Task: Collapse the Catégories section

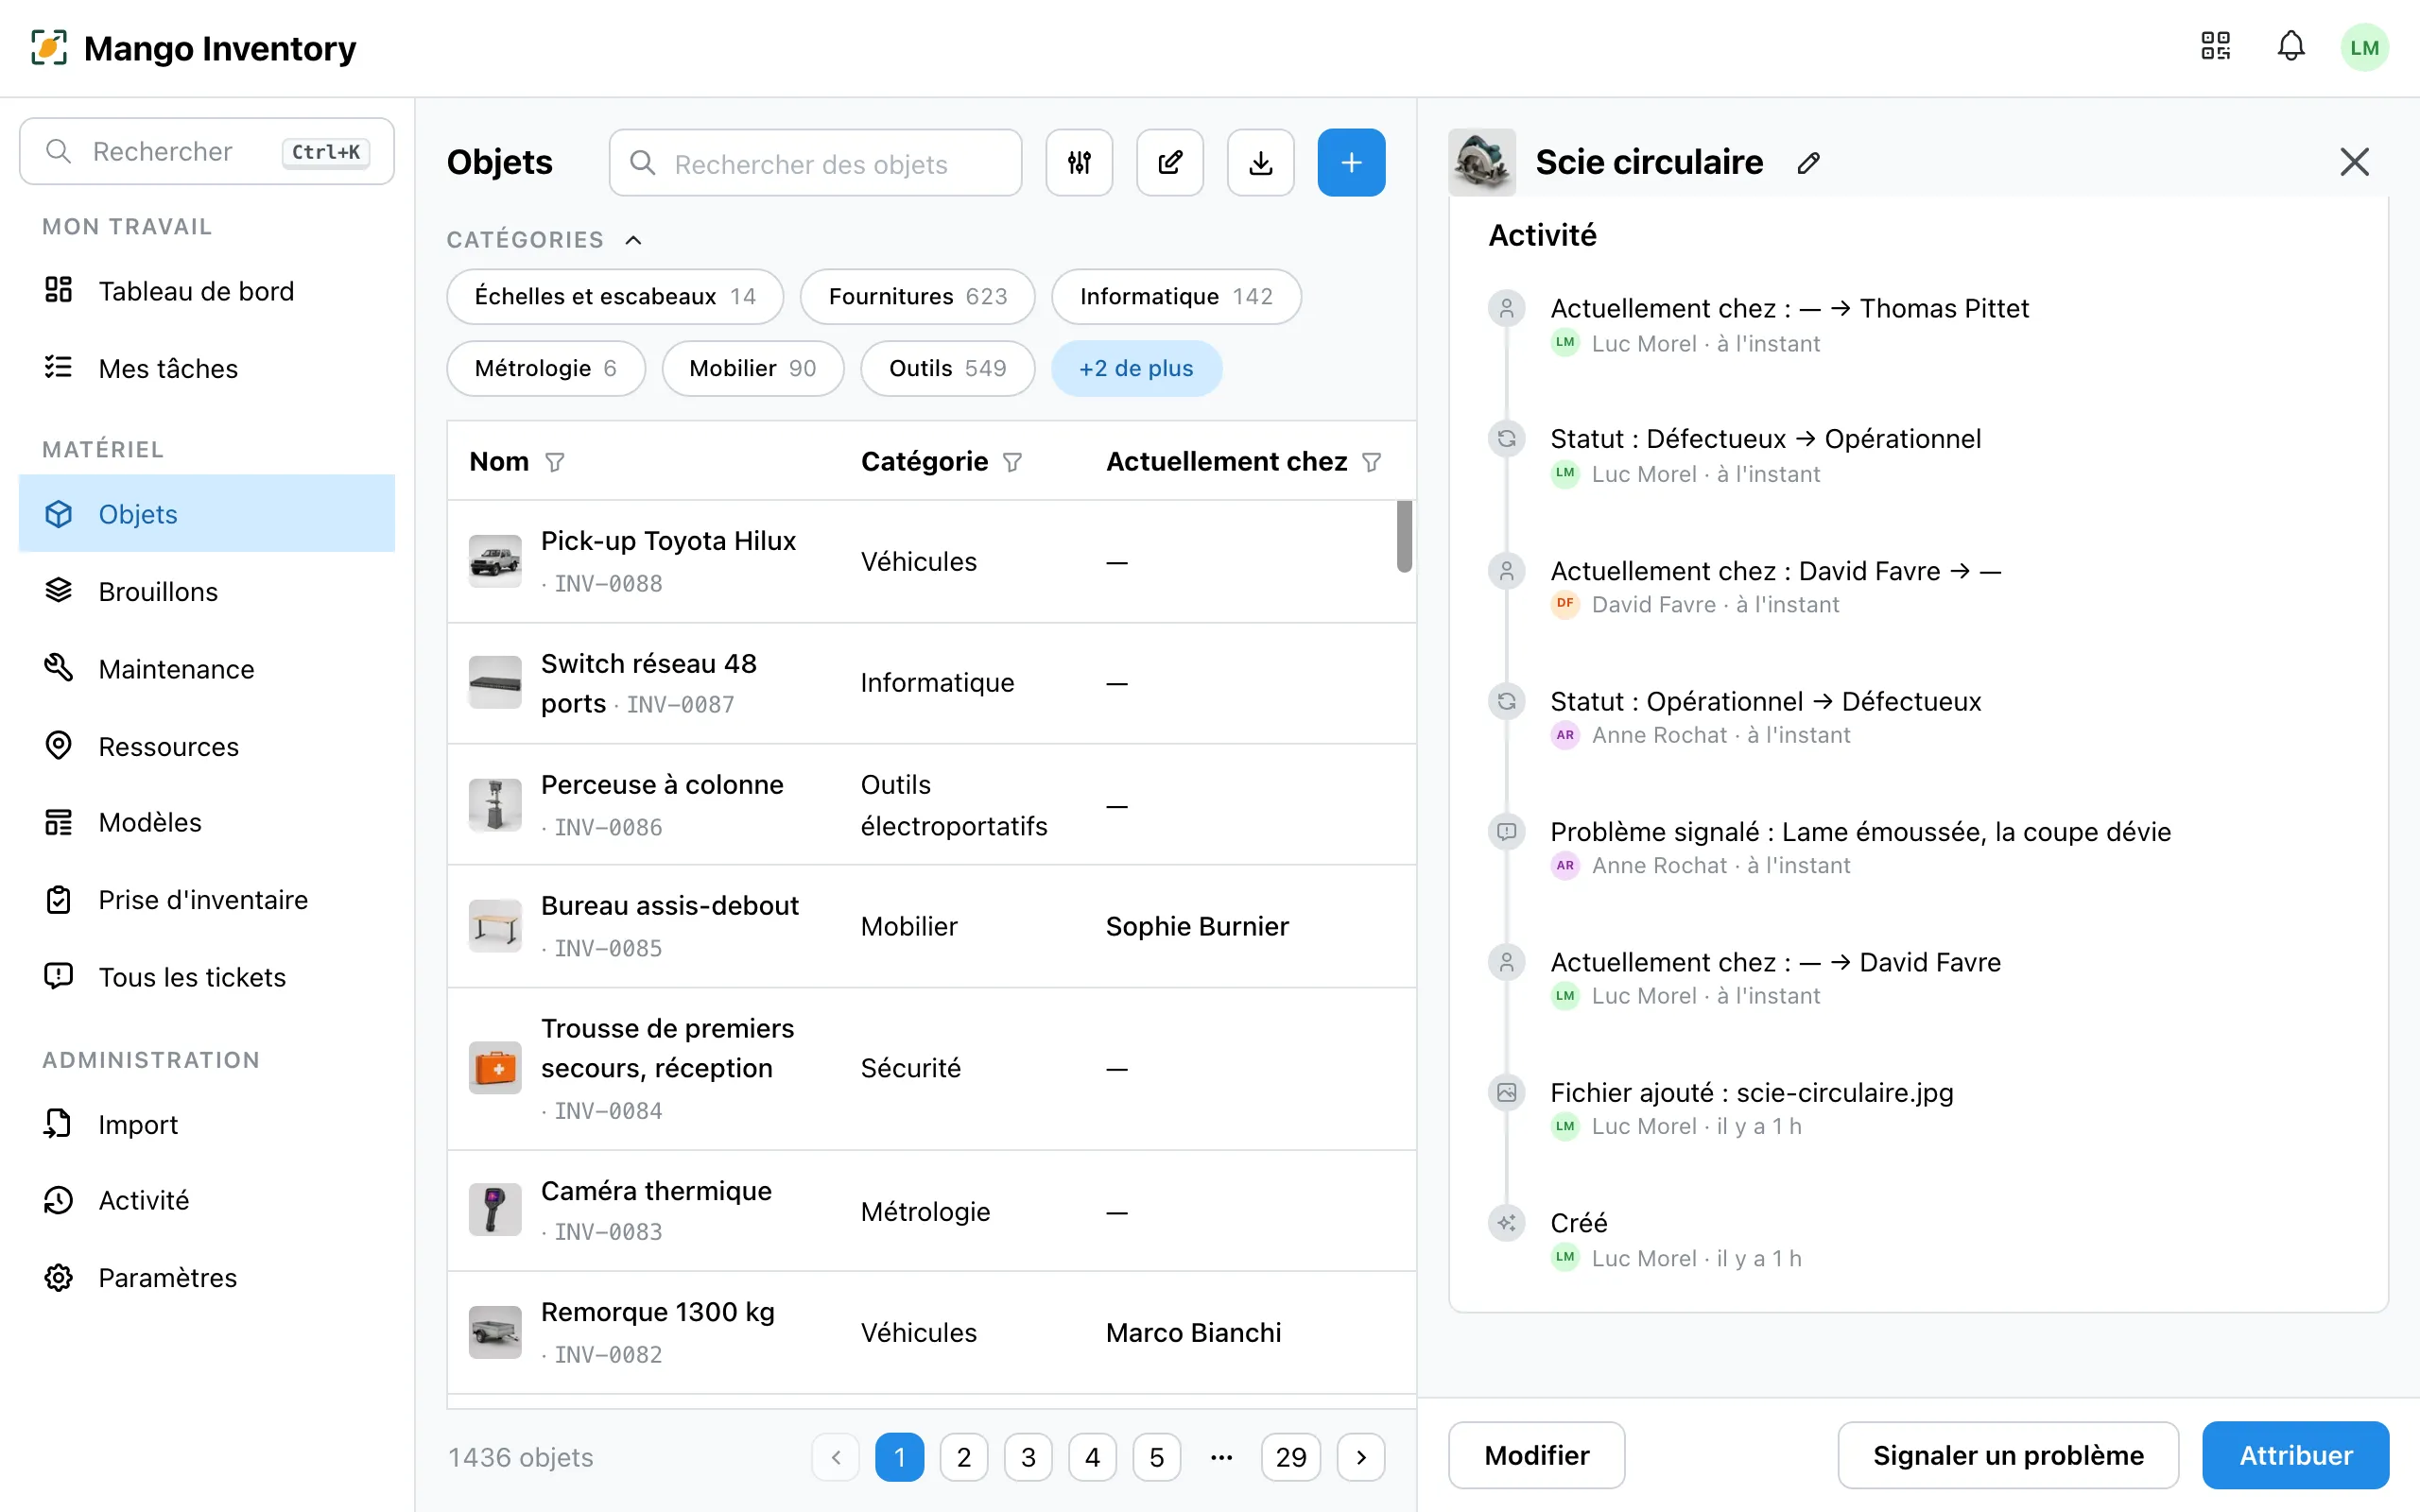Action: pos(633,240)
